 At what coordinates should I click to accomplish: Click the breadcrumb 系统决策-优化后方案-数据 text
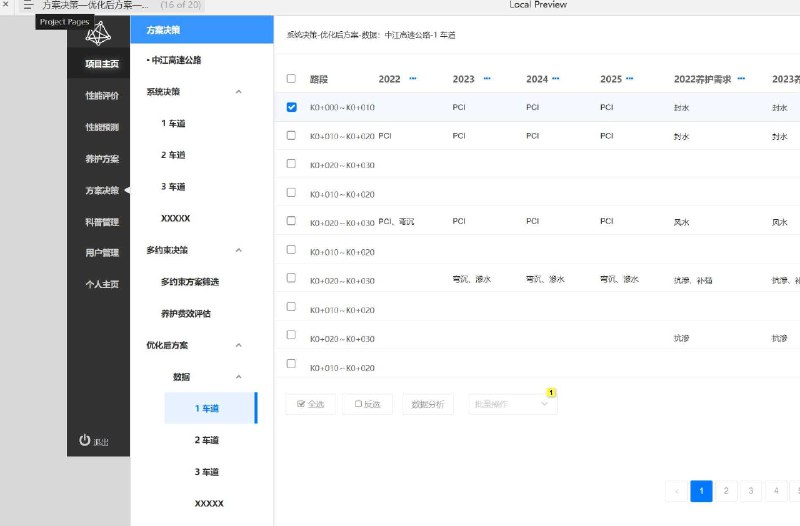(334, 35)
